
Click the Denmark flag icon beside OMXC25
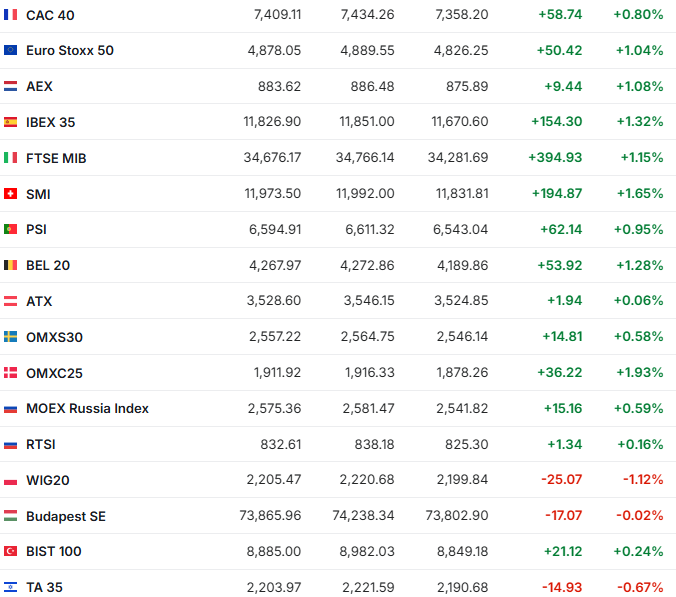[11, 372]
